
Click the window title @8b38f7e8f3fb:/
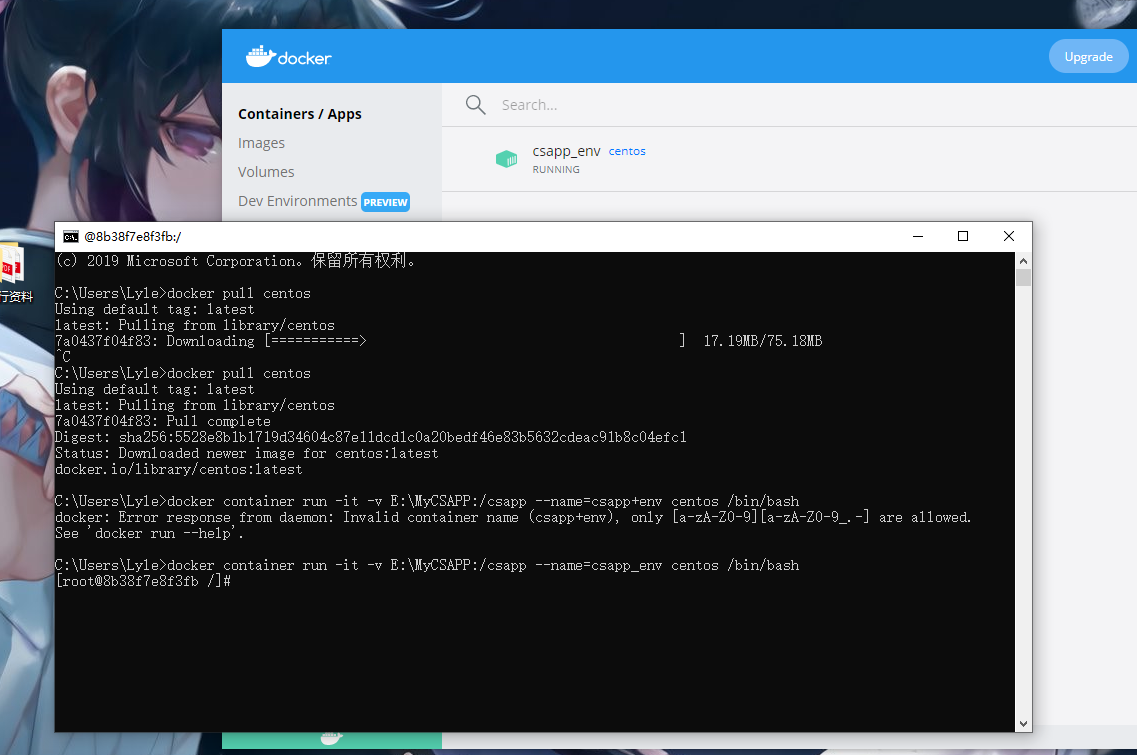pyautogui.click(x=133, y=236)
